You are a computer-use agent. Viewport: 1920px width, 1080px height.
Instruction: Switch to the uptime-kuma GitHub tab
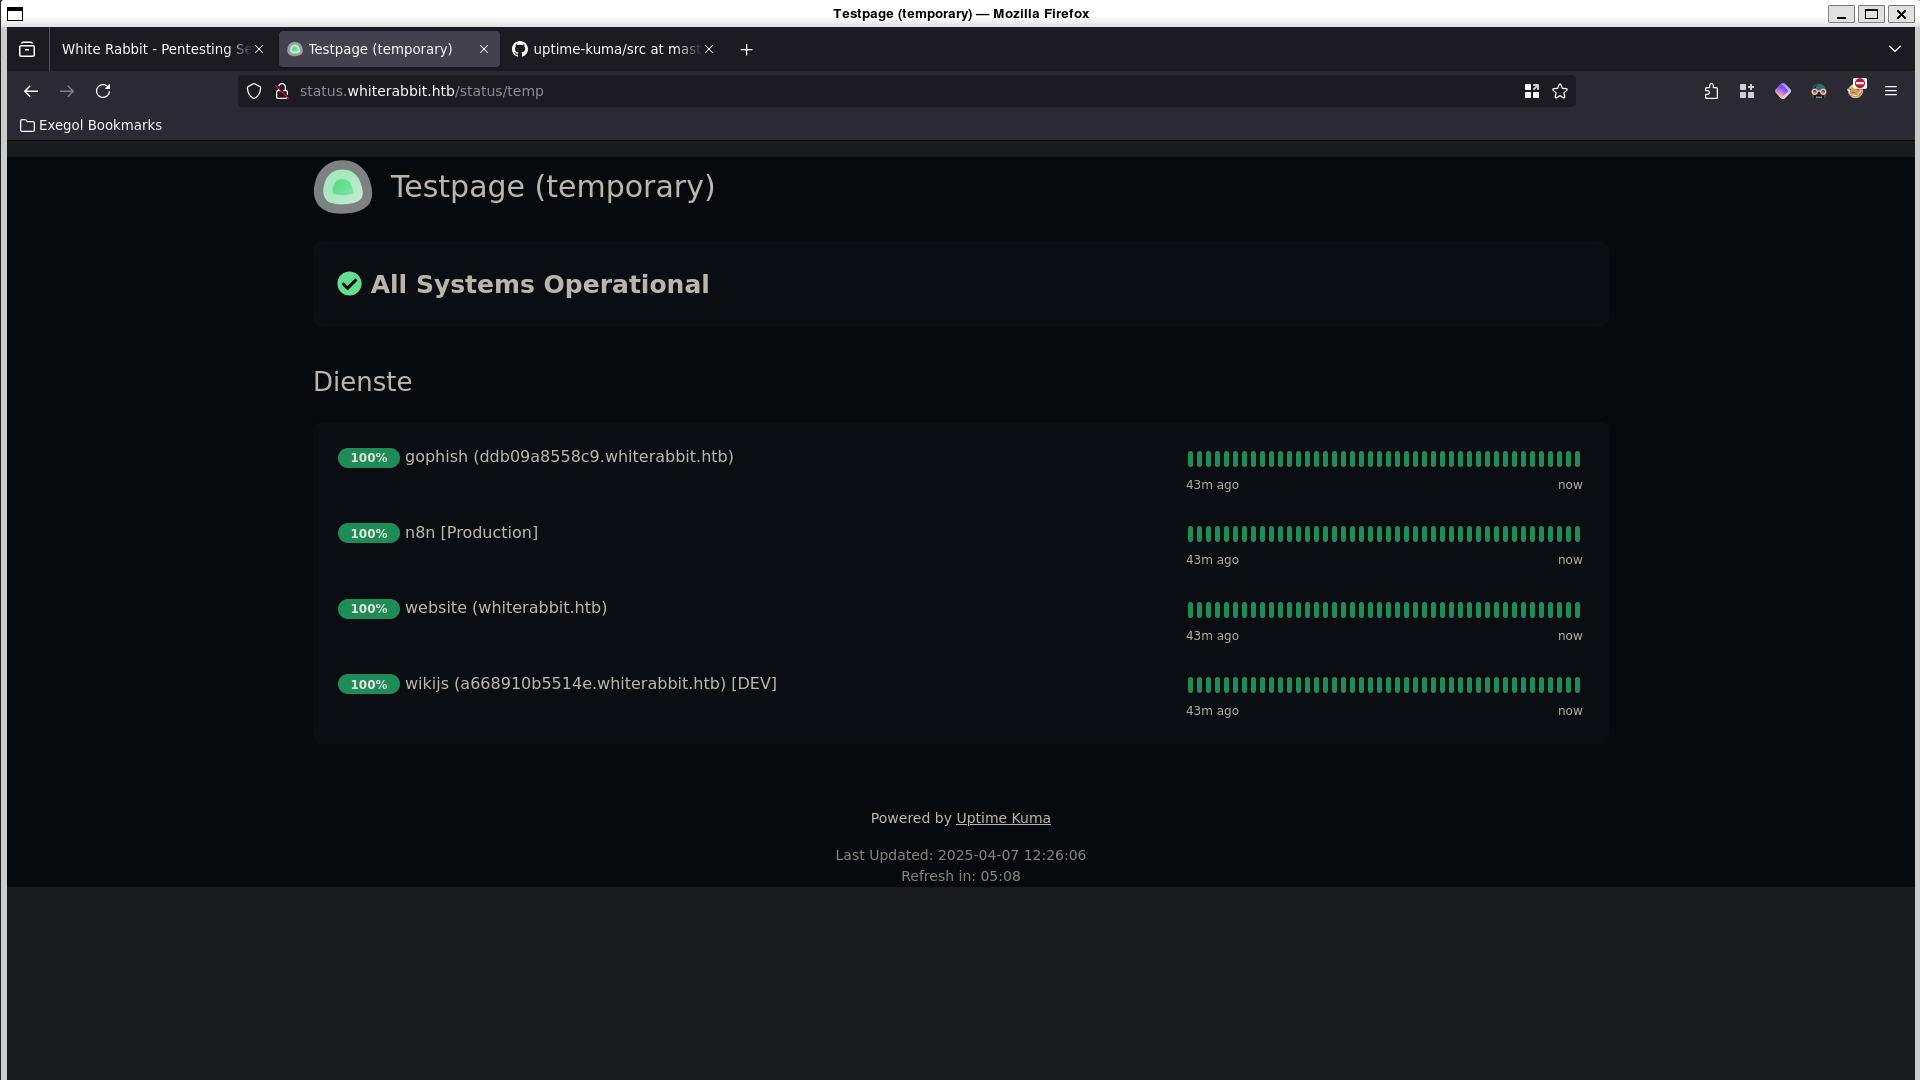tap(605, 49)
